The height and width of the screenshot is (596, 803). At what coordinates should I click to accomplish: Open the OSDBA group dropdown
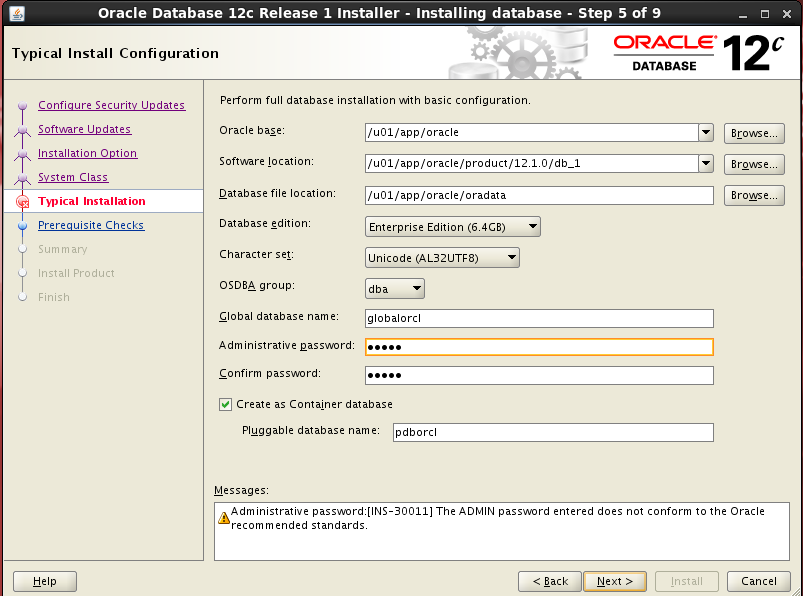point(395,289)
